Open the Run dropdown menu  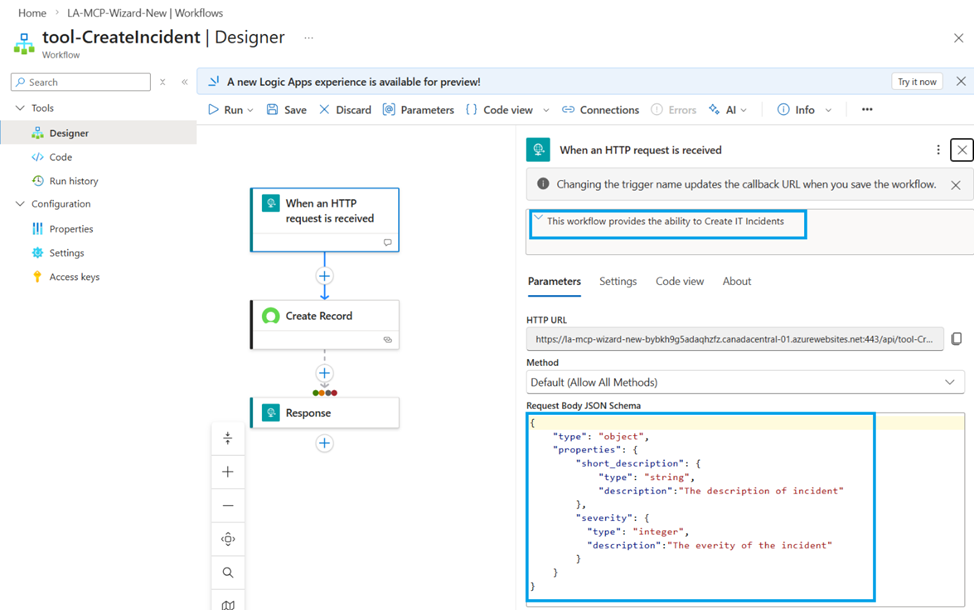(250, 110)
